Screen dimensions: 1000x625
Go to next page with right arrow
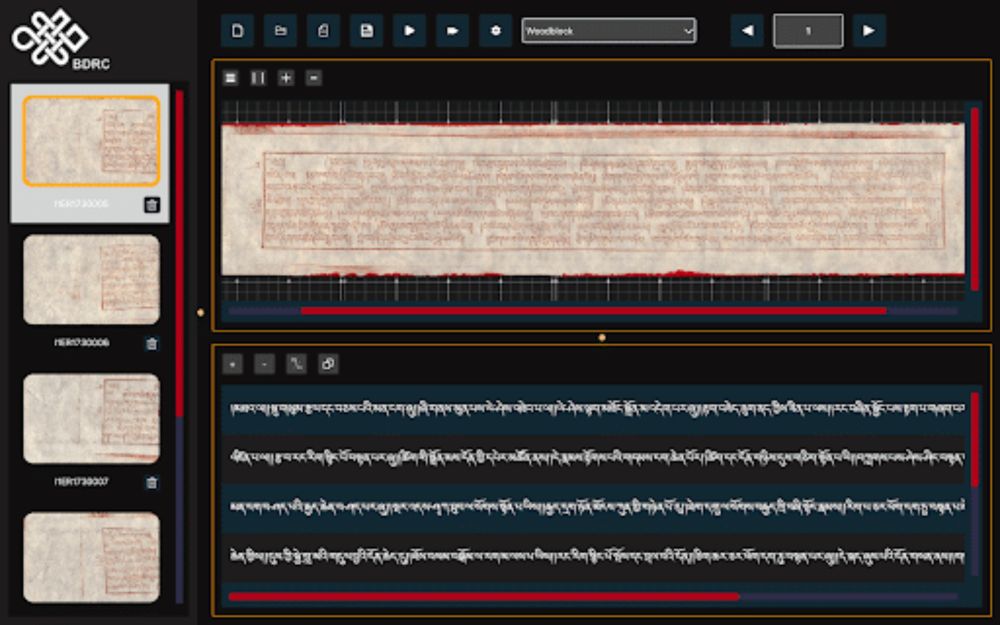(x=869, y=31)
